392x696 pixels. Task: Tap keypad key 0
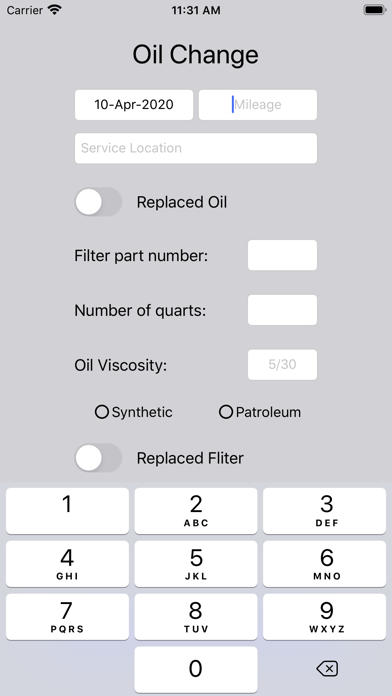196,669
